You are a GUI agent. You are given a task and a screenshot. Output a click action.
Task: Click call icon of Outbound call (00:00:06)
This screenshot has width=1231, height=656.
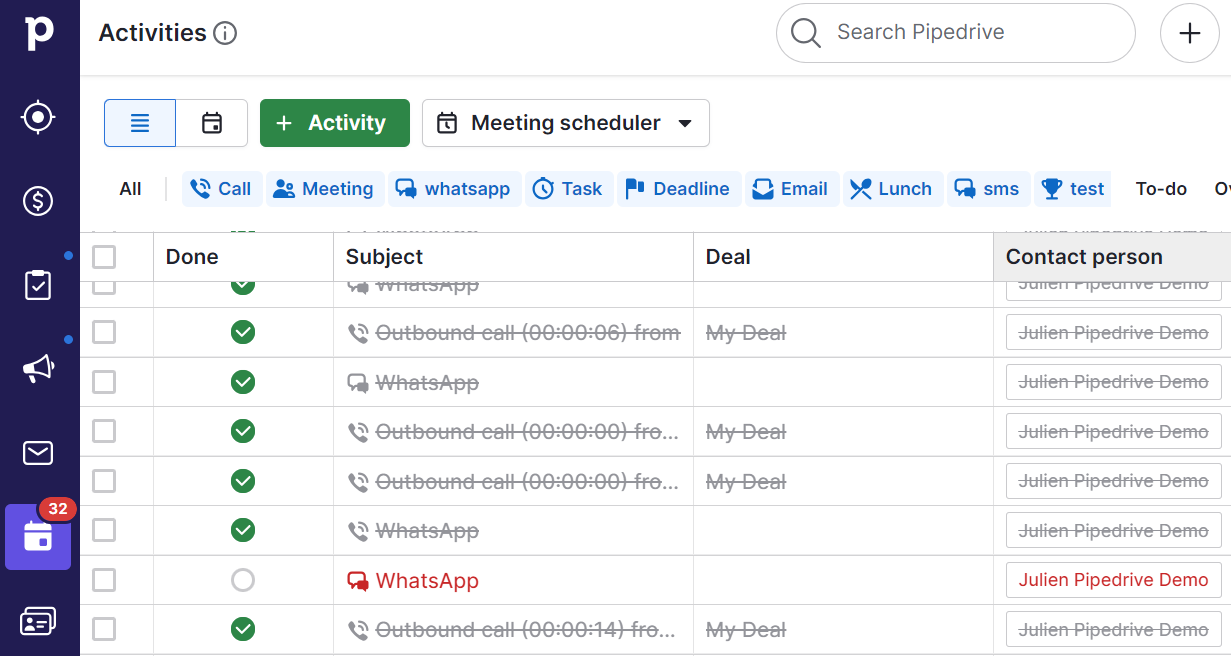(x=358, y=333)
